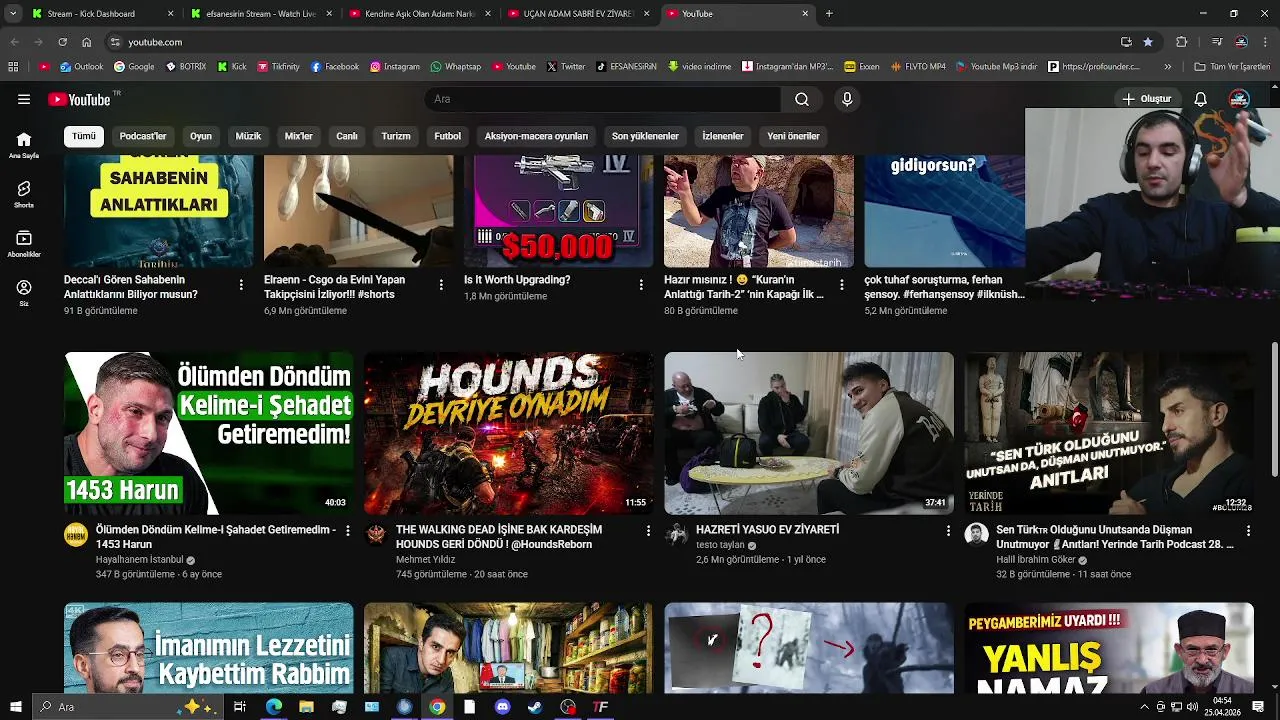Open the browser apps grid icon

point(13,67)
